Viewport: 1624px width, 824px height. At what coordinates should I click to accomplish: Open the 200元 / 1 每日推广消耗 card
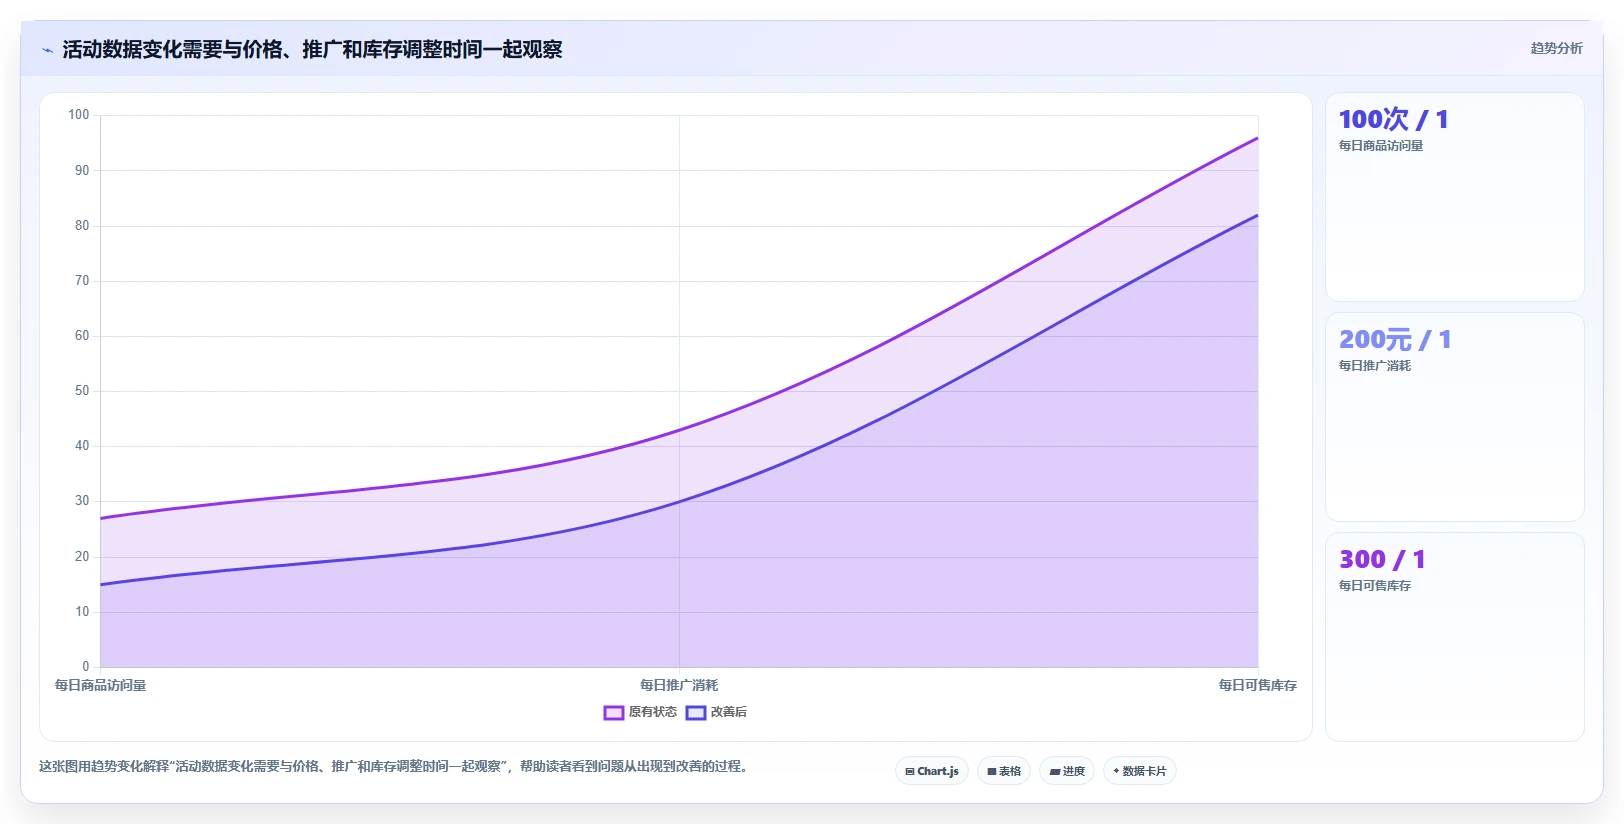(x=1455, y=417)
